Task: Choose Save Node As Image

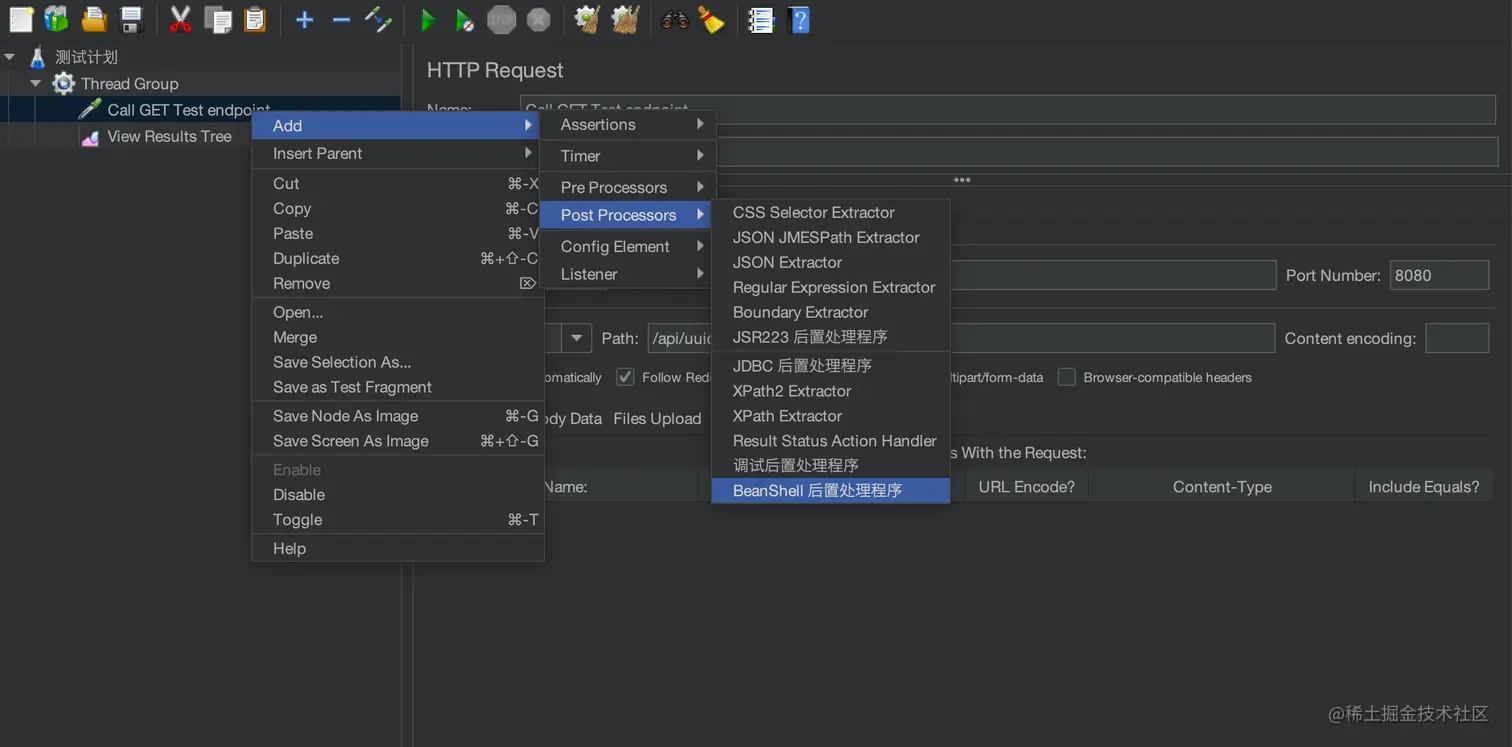Action: [x=397, y=416]
